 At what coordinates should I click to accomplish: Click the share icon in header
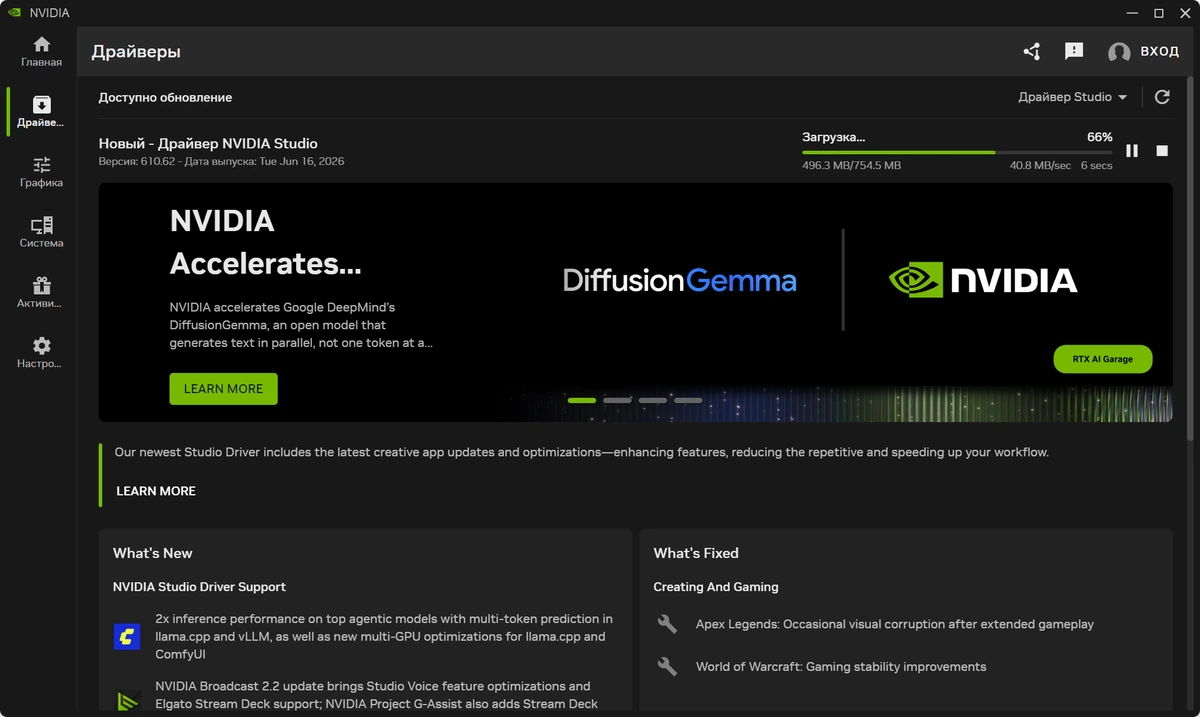(1032, 51)
